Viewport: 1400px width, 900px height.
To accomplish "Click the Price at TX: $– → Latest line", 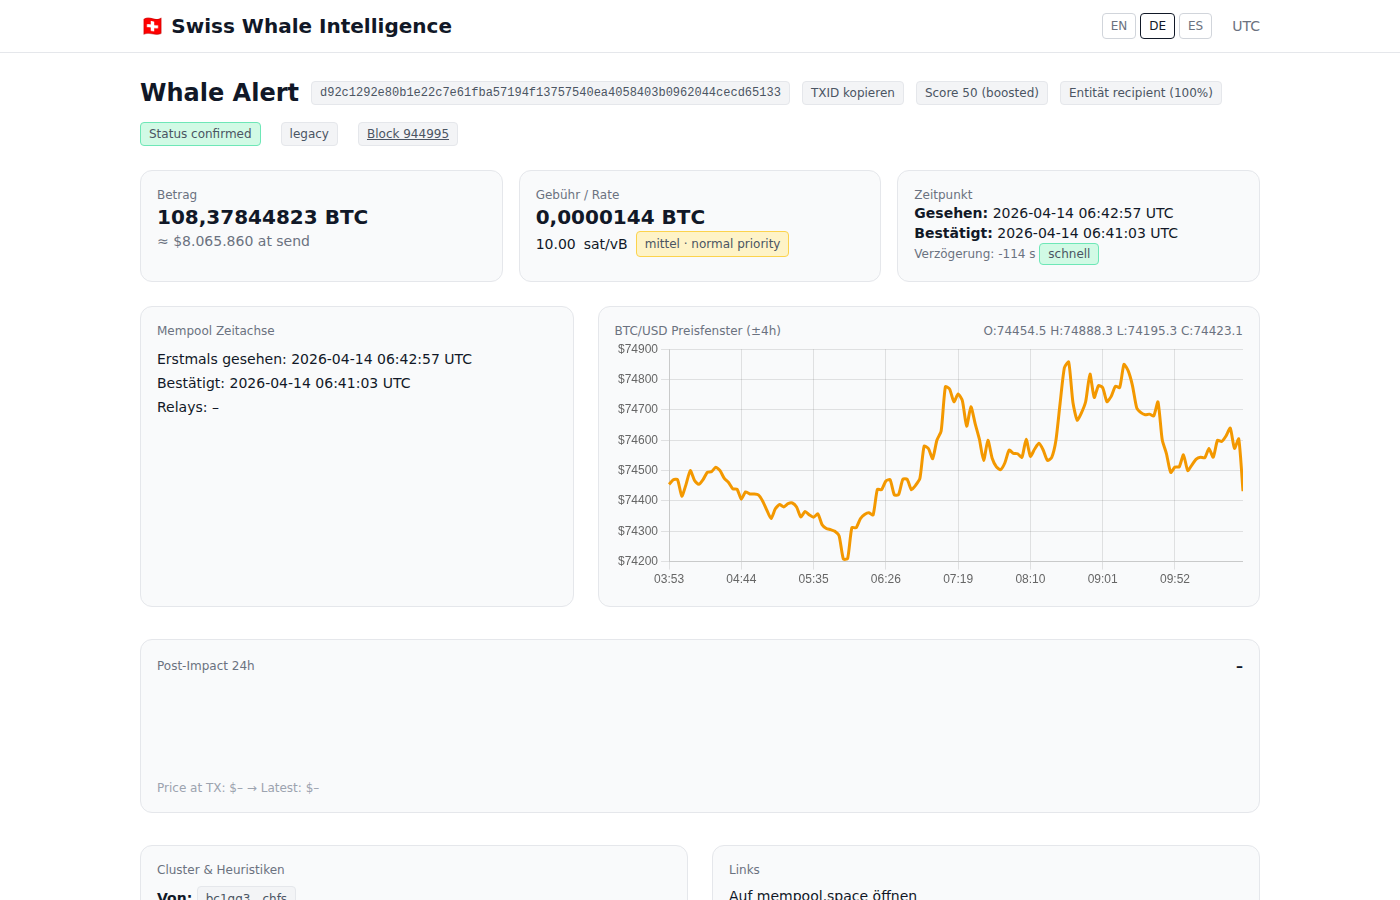I will tap(238, 788).
